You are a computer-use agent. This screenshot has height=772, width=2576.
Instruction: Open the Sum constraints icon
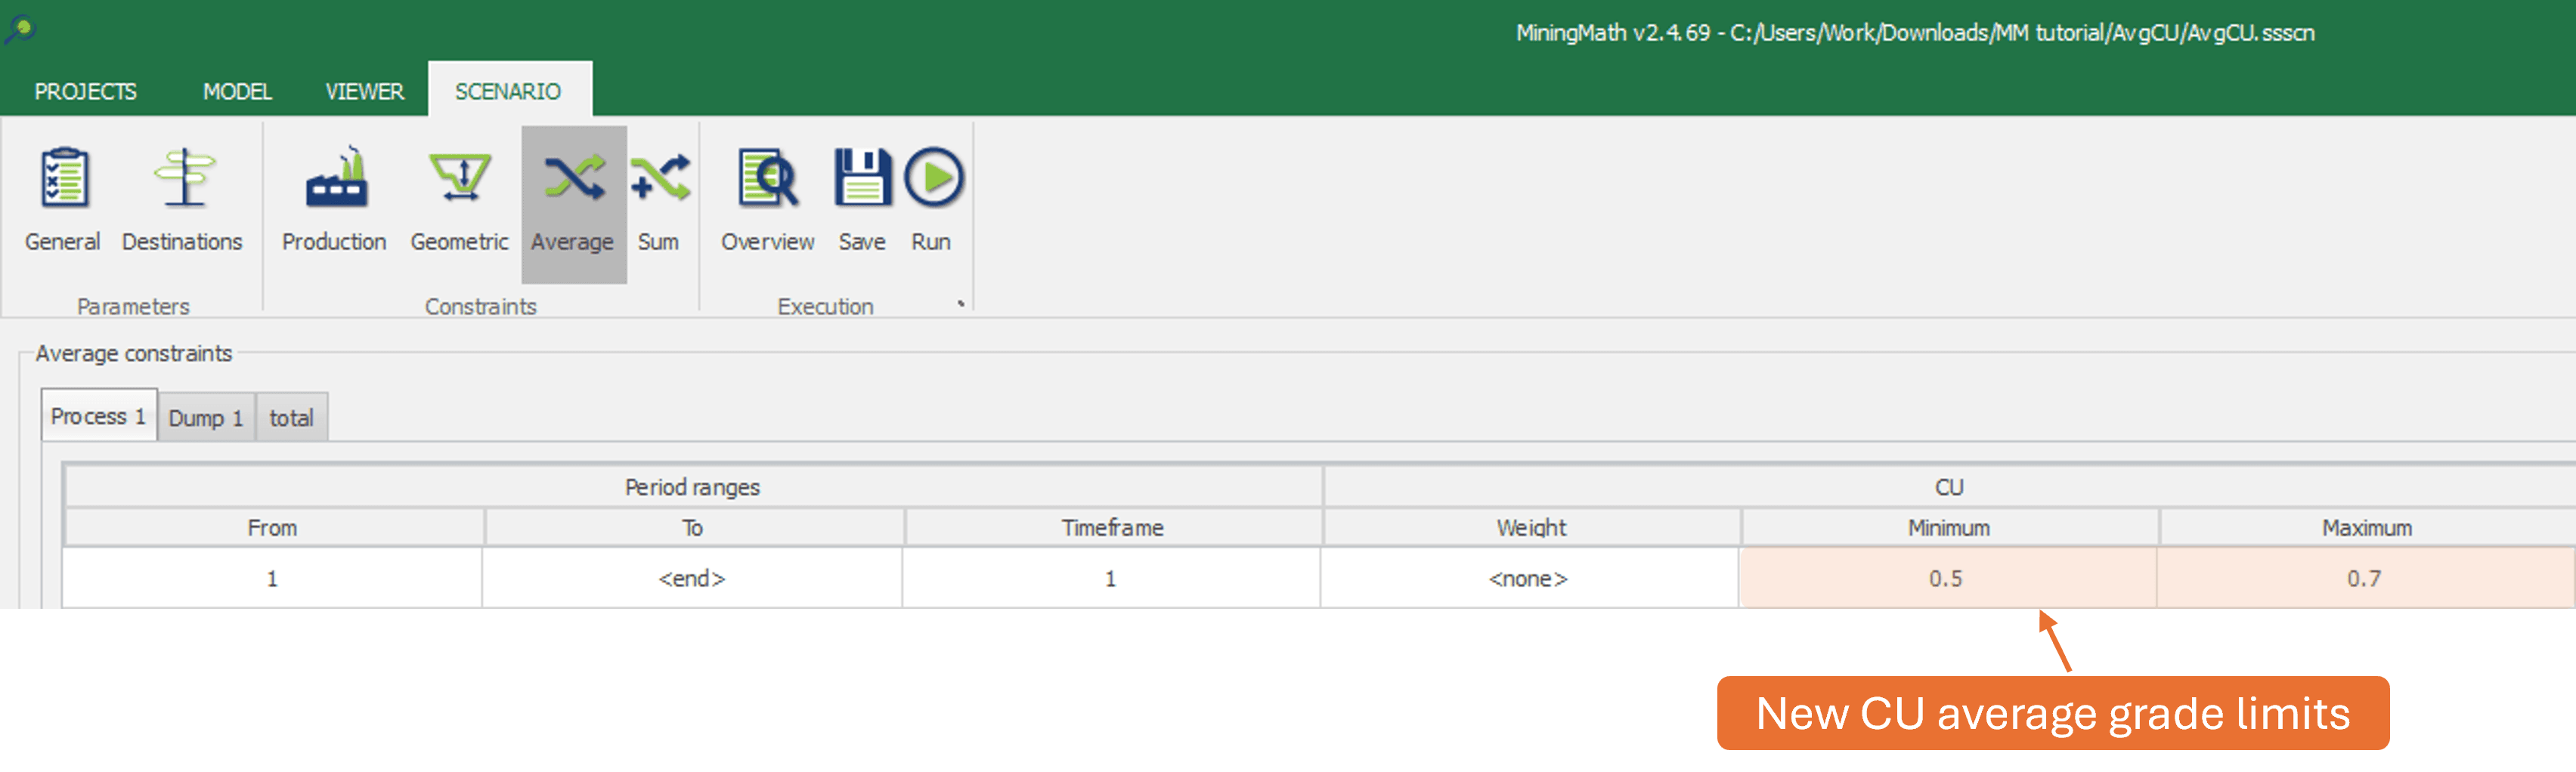[659, 180]
